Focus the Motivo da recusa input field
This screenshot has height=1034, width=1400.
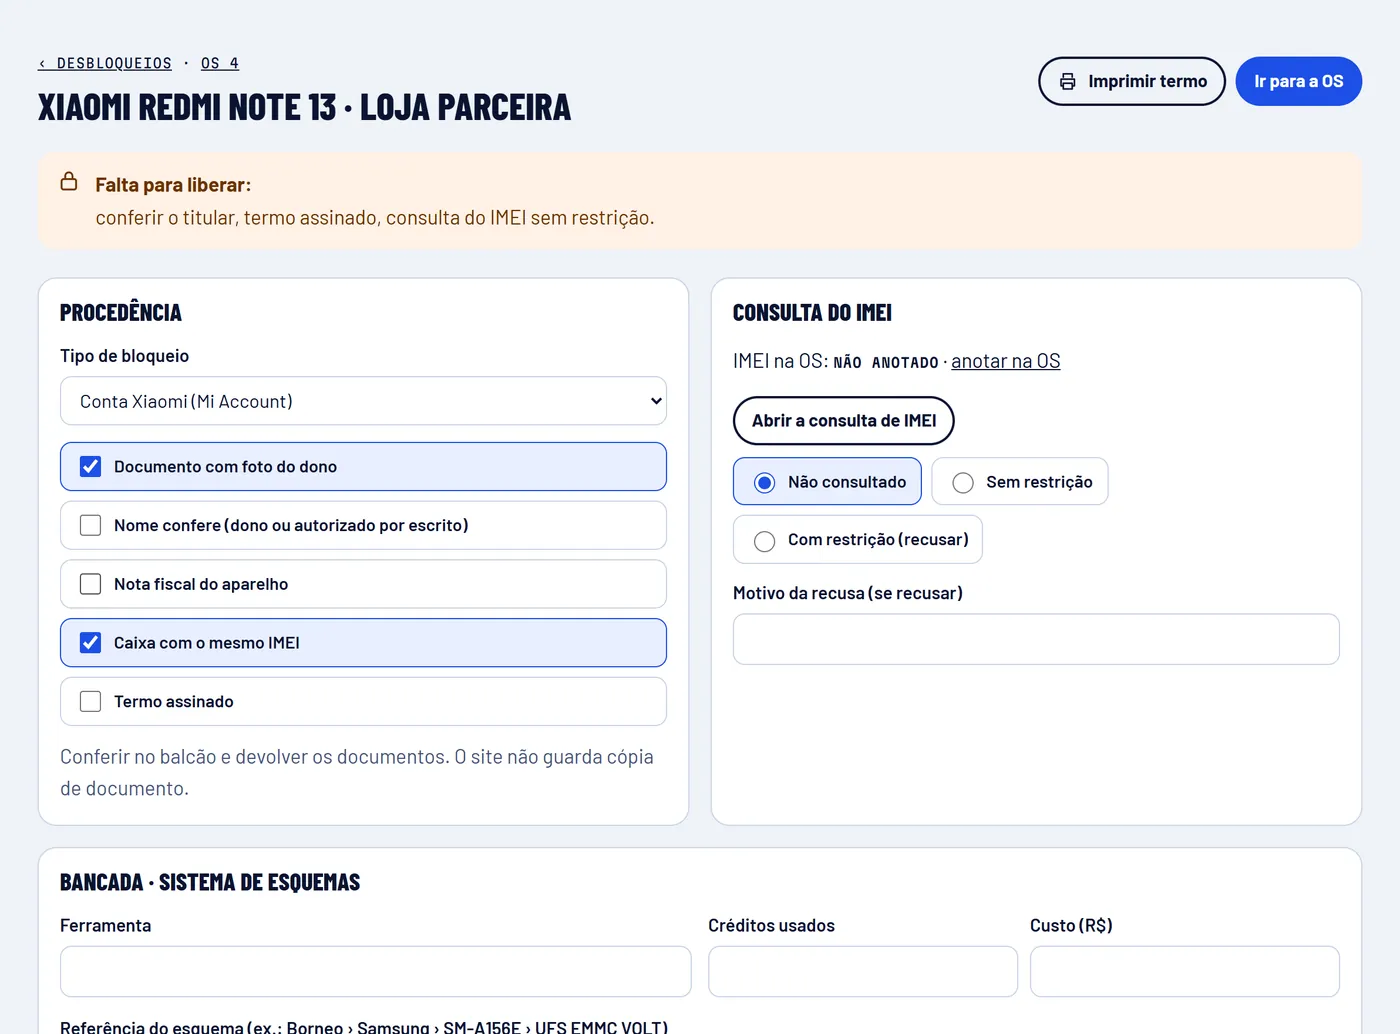[x=1036, y=639]
